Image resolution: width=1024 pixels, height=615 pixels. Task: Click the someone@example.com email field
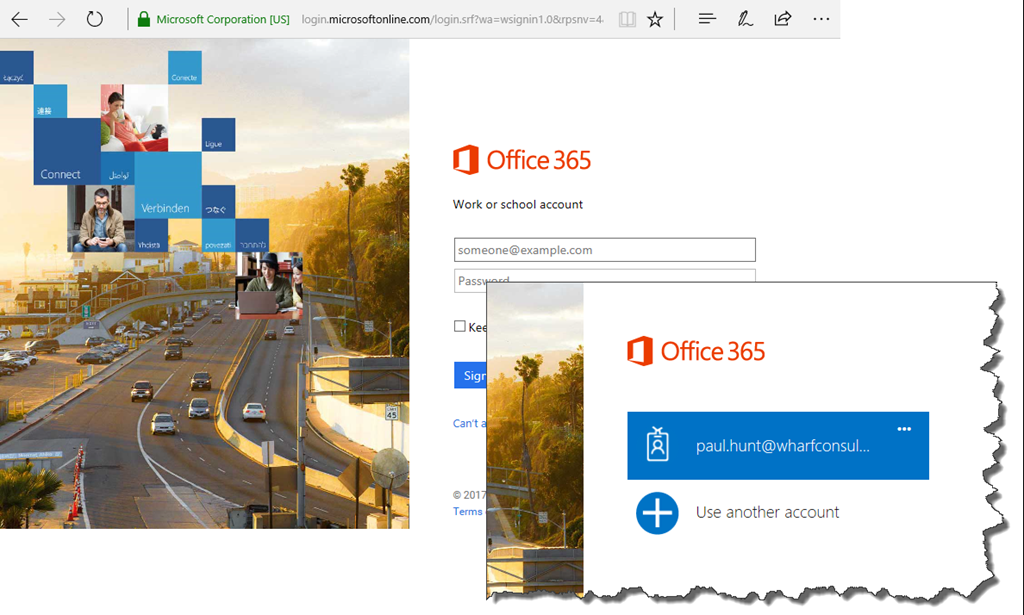pos(604,250)
